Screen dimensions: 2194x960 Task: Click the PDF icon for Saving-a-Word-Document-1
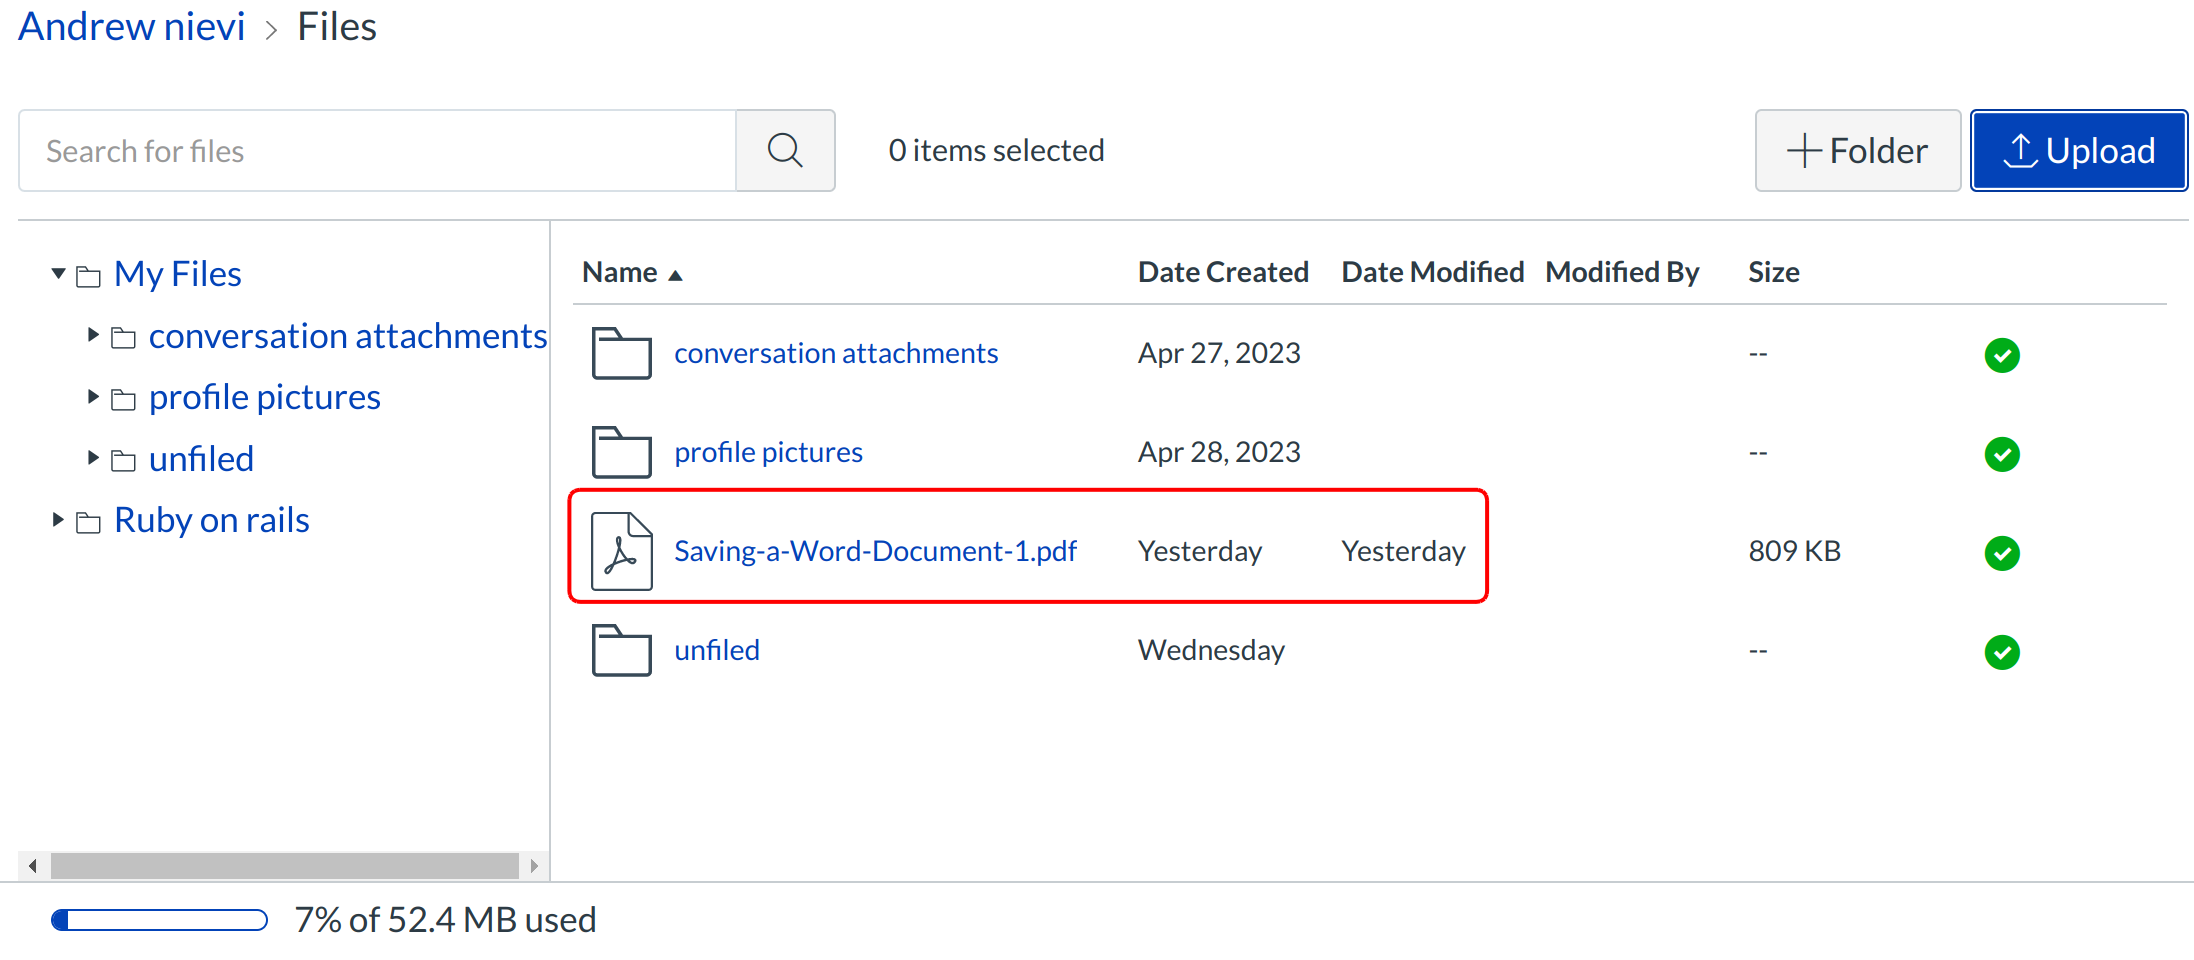[x=621, y=551]
